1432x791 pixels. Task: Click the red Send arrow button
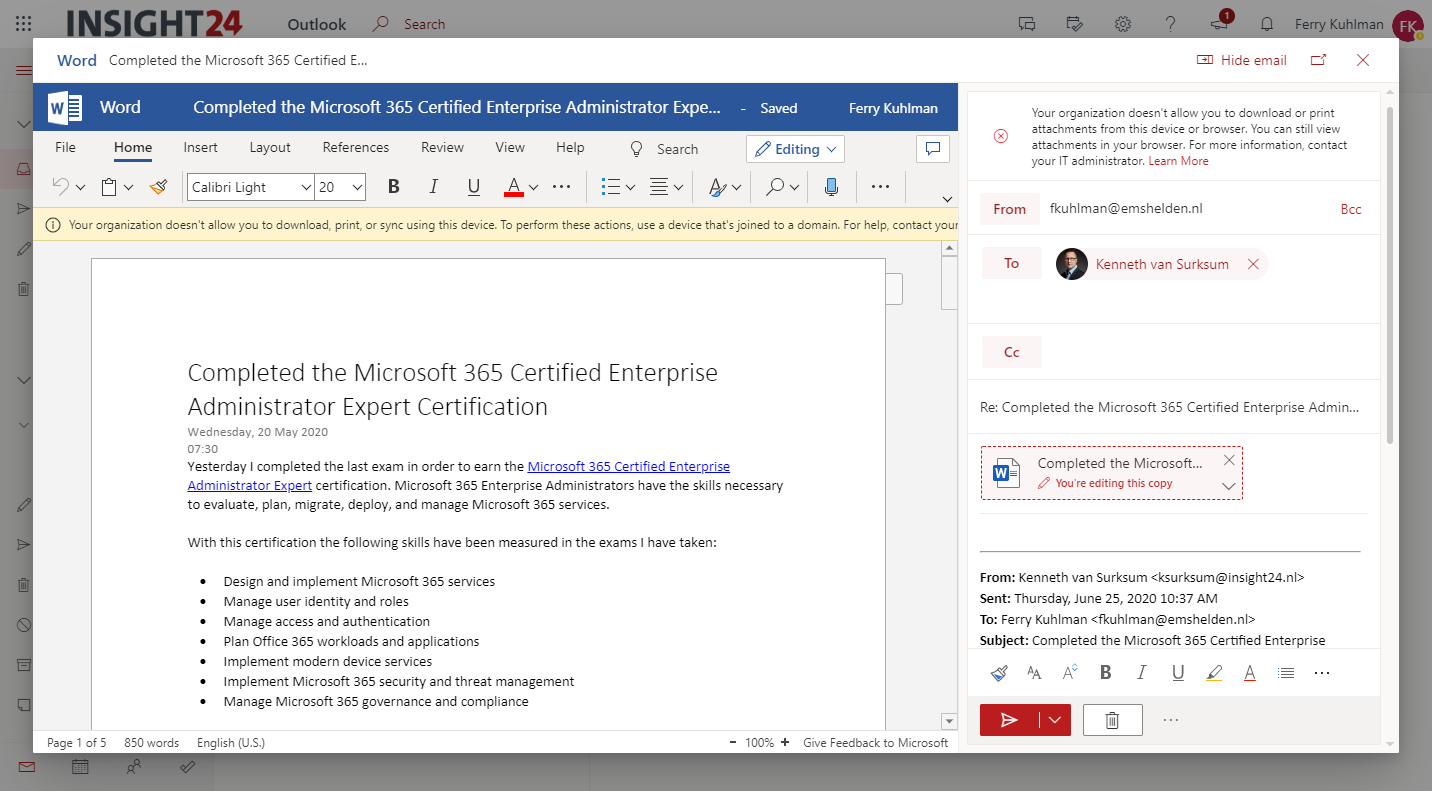[x=1010, y=720]
